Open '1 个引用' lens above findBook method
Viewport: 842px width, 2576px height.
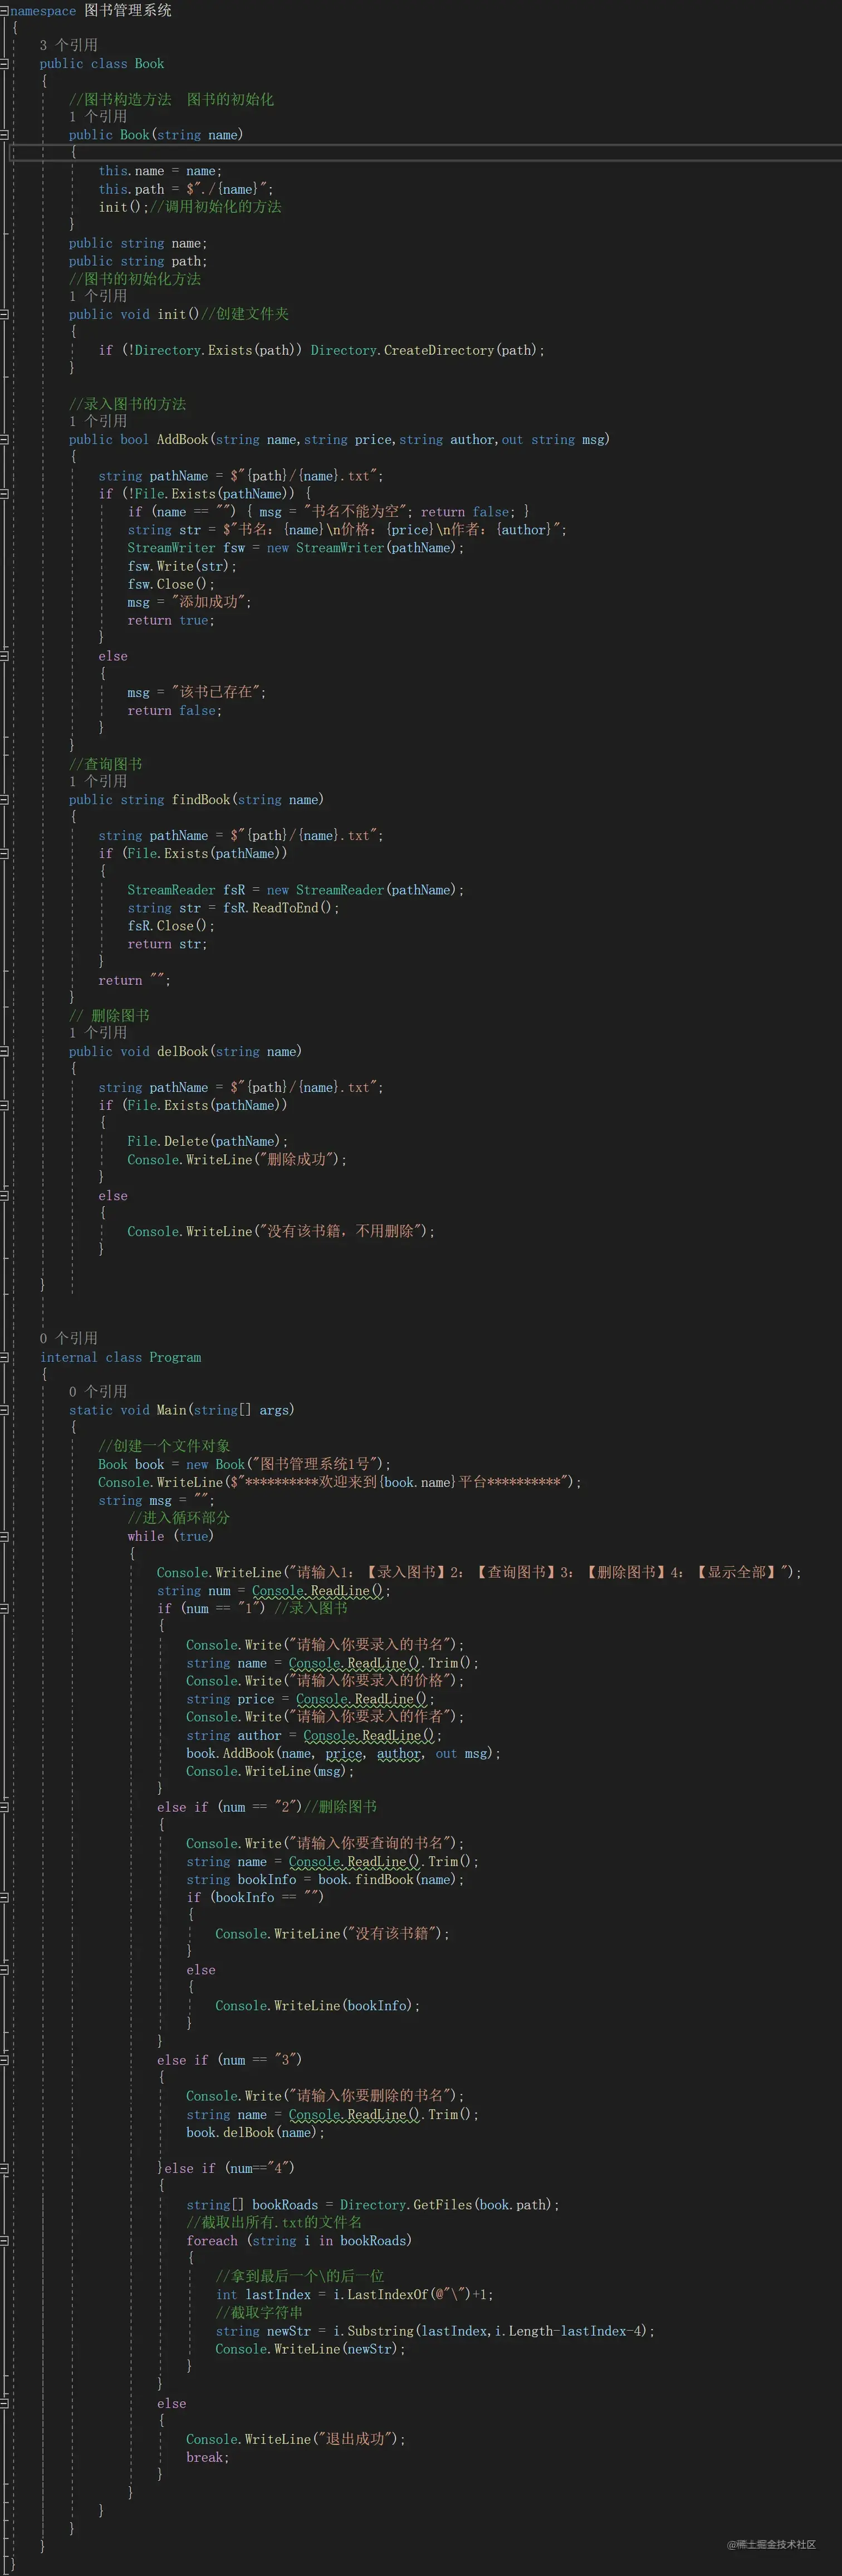tap(98, 781)
